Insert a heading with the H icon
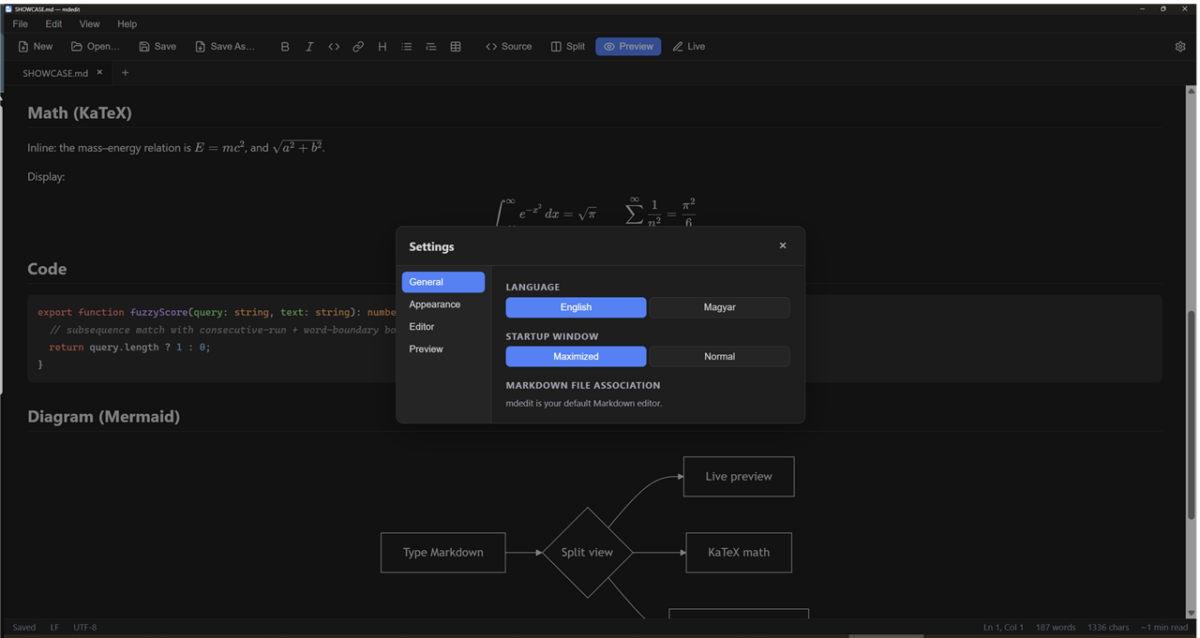 382,46
